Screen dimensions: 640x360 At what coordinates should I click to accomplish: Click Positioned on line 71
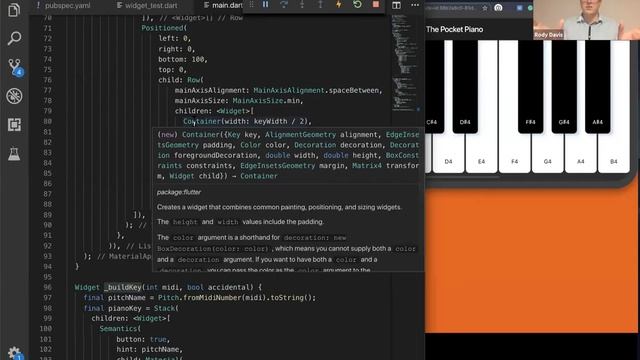(162, 28)
